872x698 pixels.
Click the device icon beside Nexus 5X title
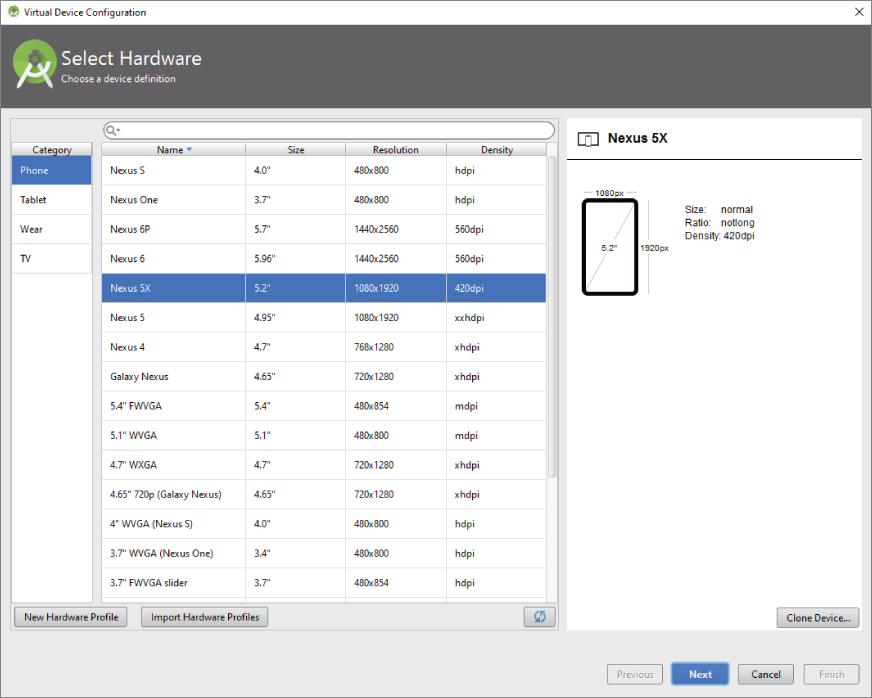click(589, 139)
